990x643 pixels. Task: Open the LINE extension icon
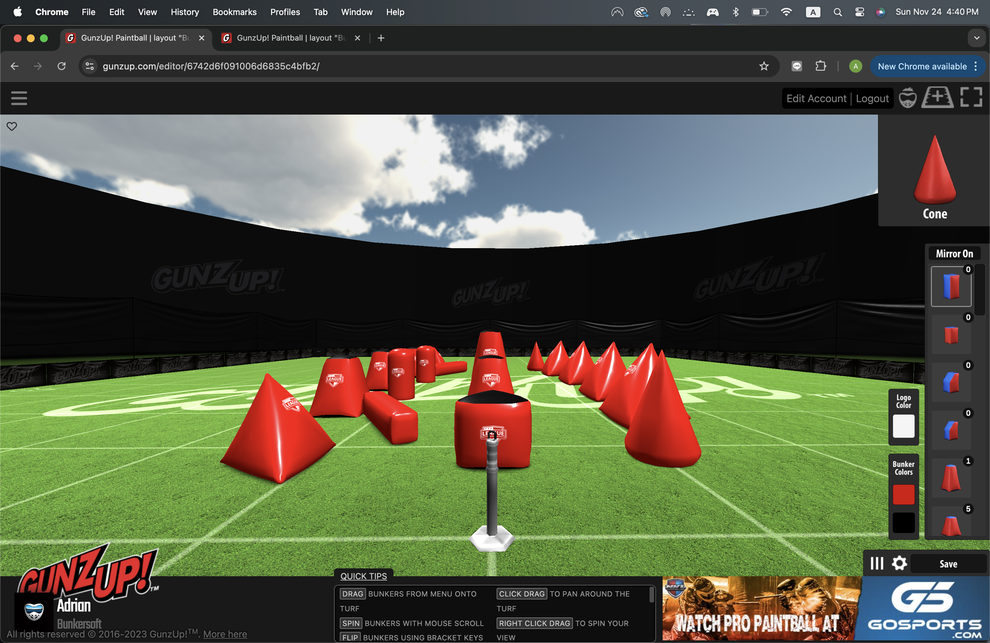(797, 66)
